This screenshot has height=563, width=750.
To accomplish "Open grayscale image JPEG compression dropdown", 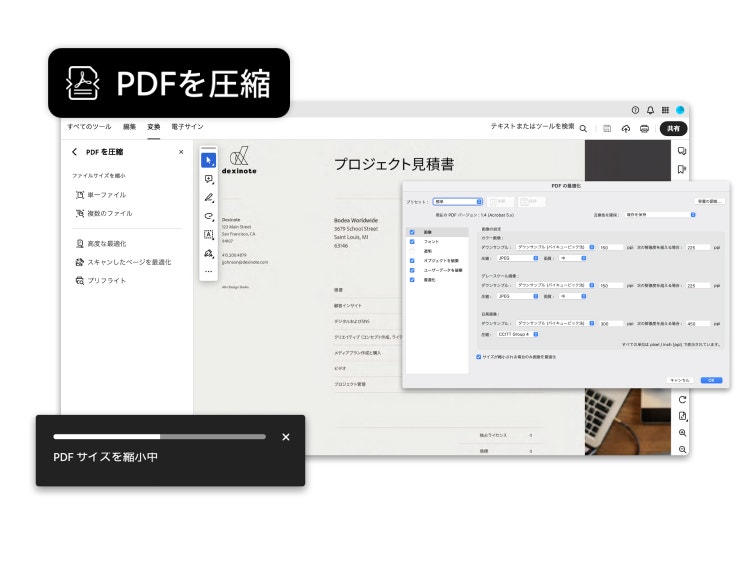I will pyautogui.click(x=518, y=297).
